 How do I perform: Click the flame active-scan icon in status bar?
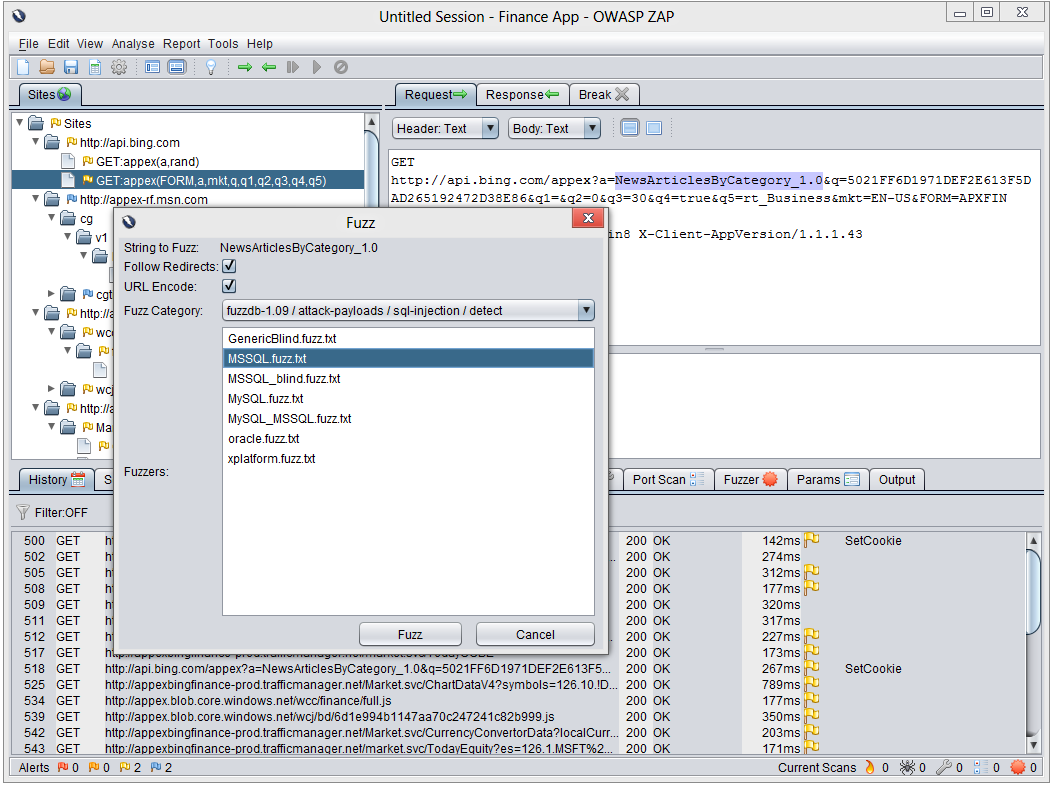pyautogui.click(x=870, y=768)
